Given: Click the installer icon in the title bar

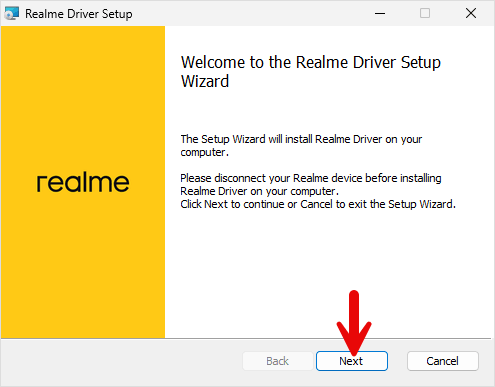Looking at the screenshot, I should [x=12, y=14].
